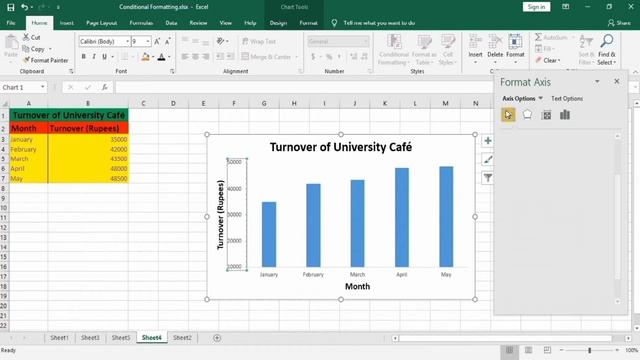The width and height of the screenshot is (640, 360).
Task: Select Page Layout view icon in status bar
Action: click(529, 350)
